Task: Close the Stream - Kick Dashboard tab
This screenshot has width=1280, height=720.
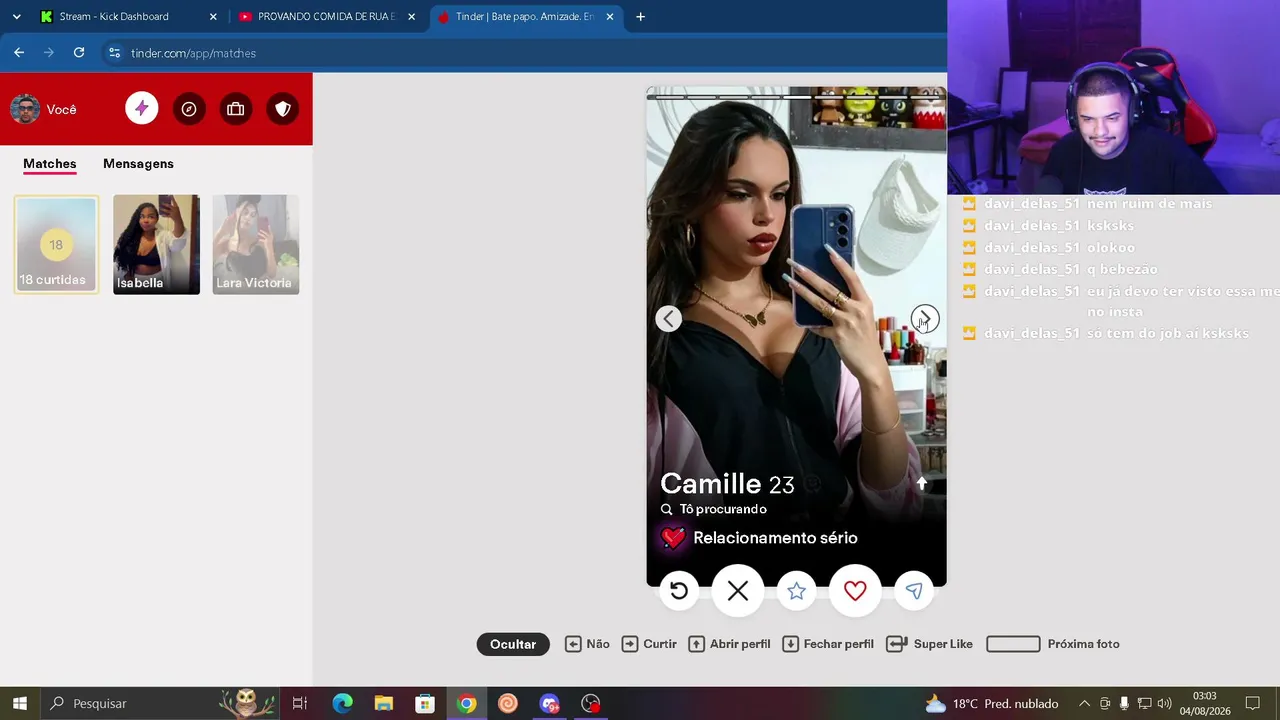Action: tap(213, 17)
